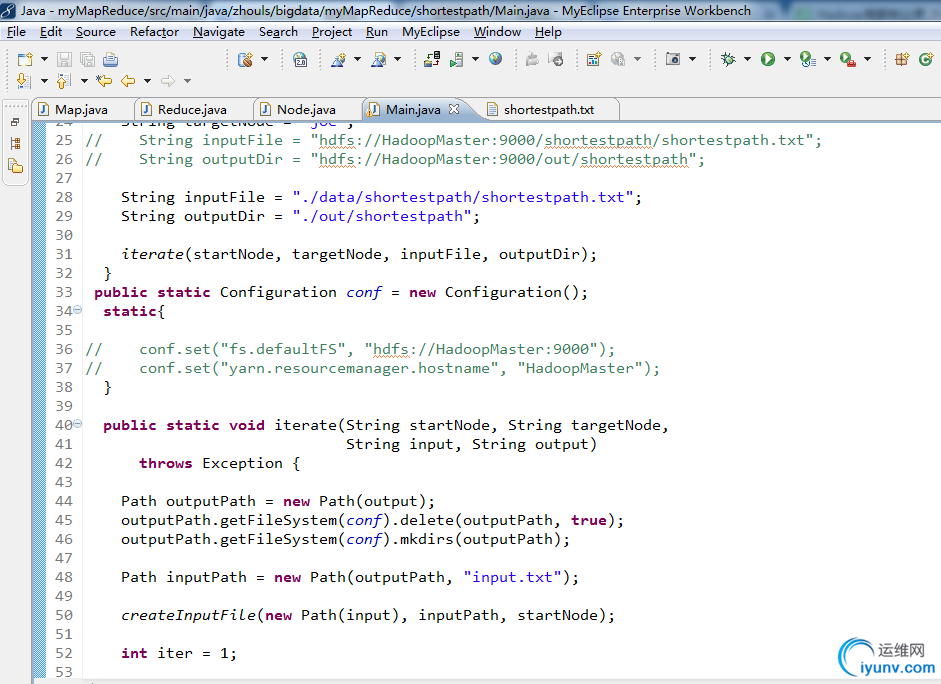Open the Source menu
Image resolution: width=941 pixels, height=684 pixels.
[96, 32]
